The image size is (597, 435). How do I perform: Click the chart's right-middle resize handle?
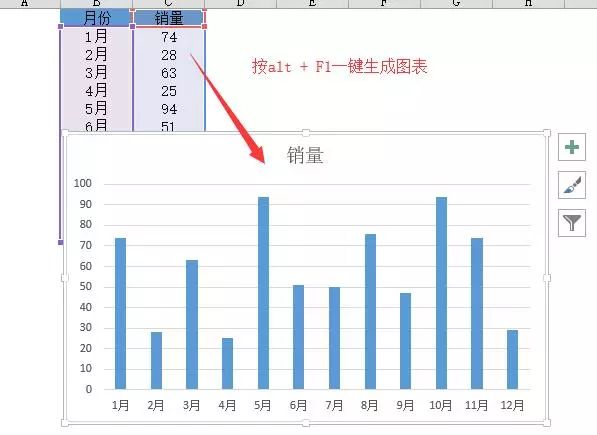click(547, 278)
